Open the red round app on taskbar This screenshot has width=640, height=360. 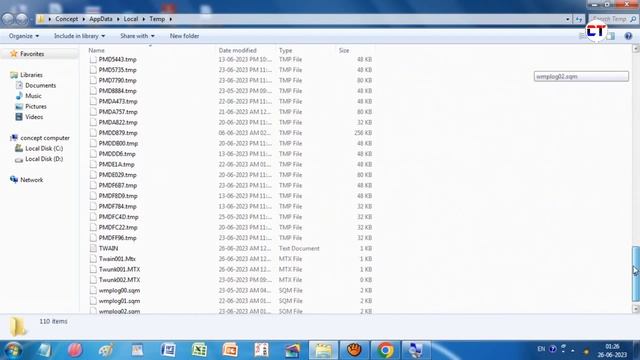pos(75,350)
